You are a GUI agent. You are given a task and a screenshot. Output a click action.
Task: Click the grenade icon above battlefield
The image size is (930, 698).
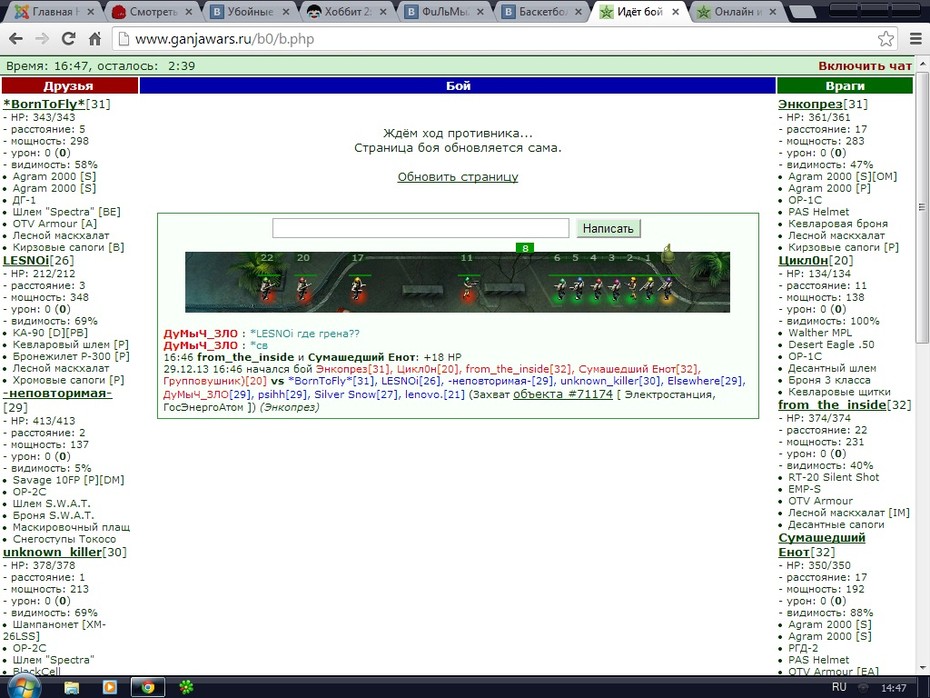tap(667, 253)
